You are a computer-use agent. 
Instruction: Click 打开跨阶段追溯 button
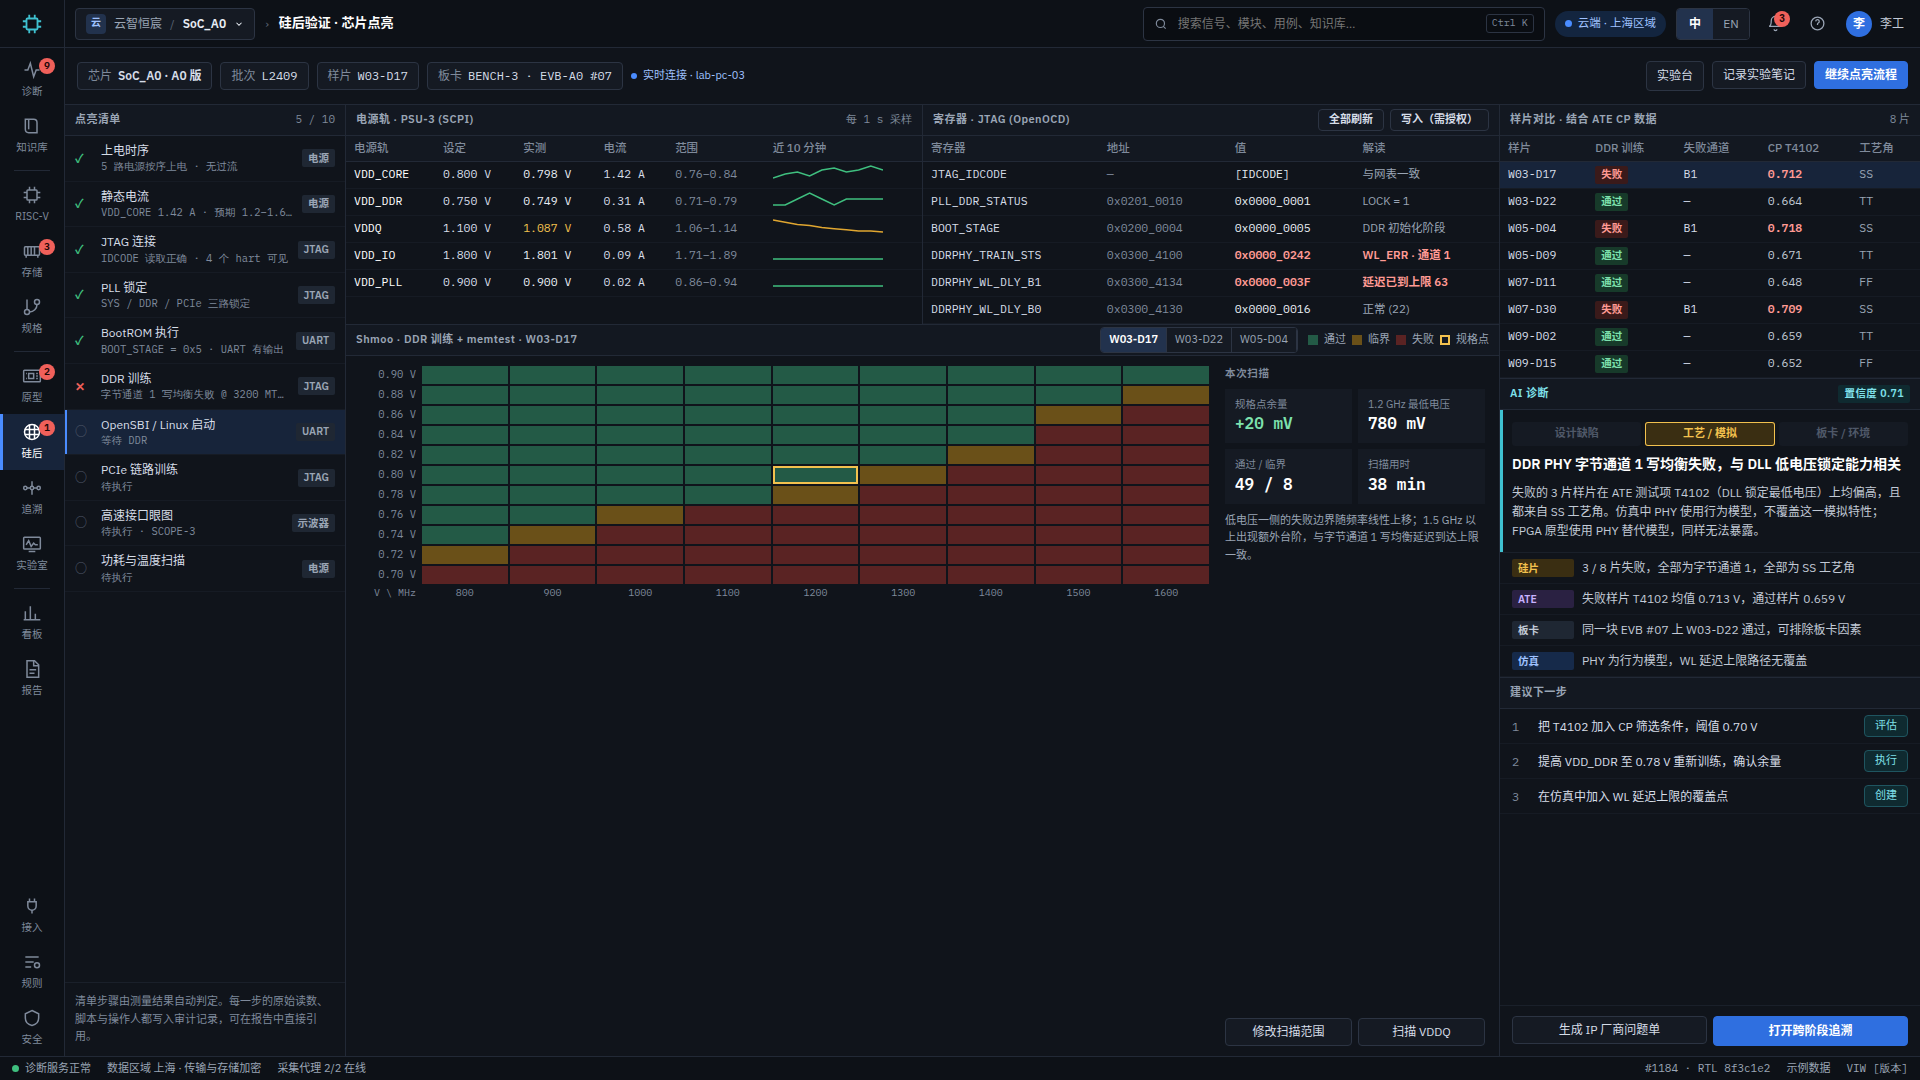[1809, 1030]
